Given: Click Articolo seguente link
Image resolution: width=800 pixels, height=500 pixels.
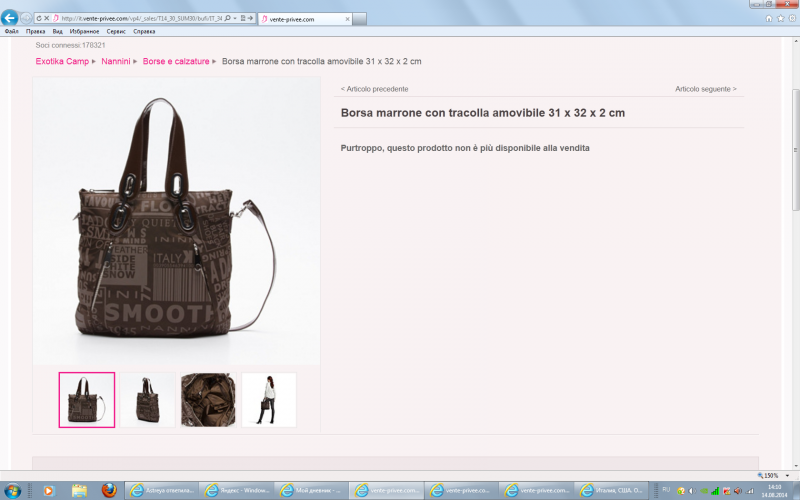Looking at the screenshot, I should point(705,89).
